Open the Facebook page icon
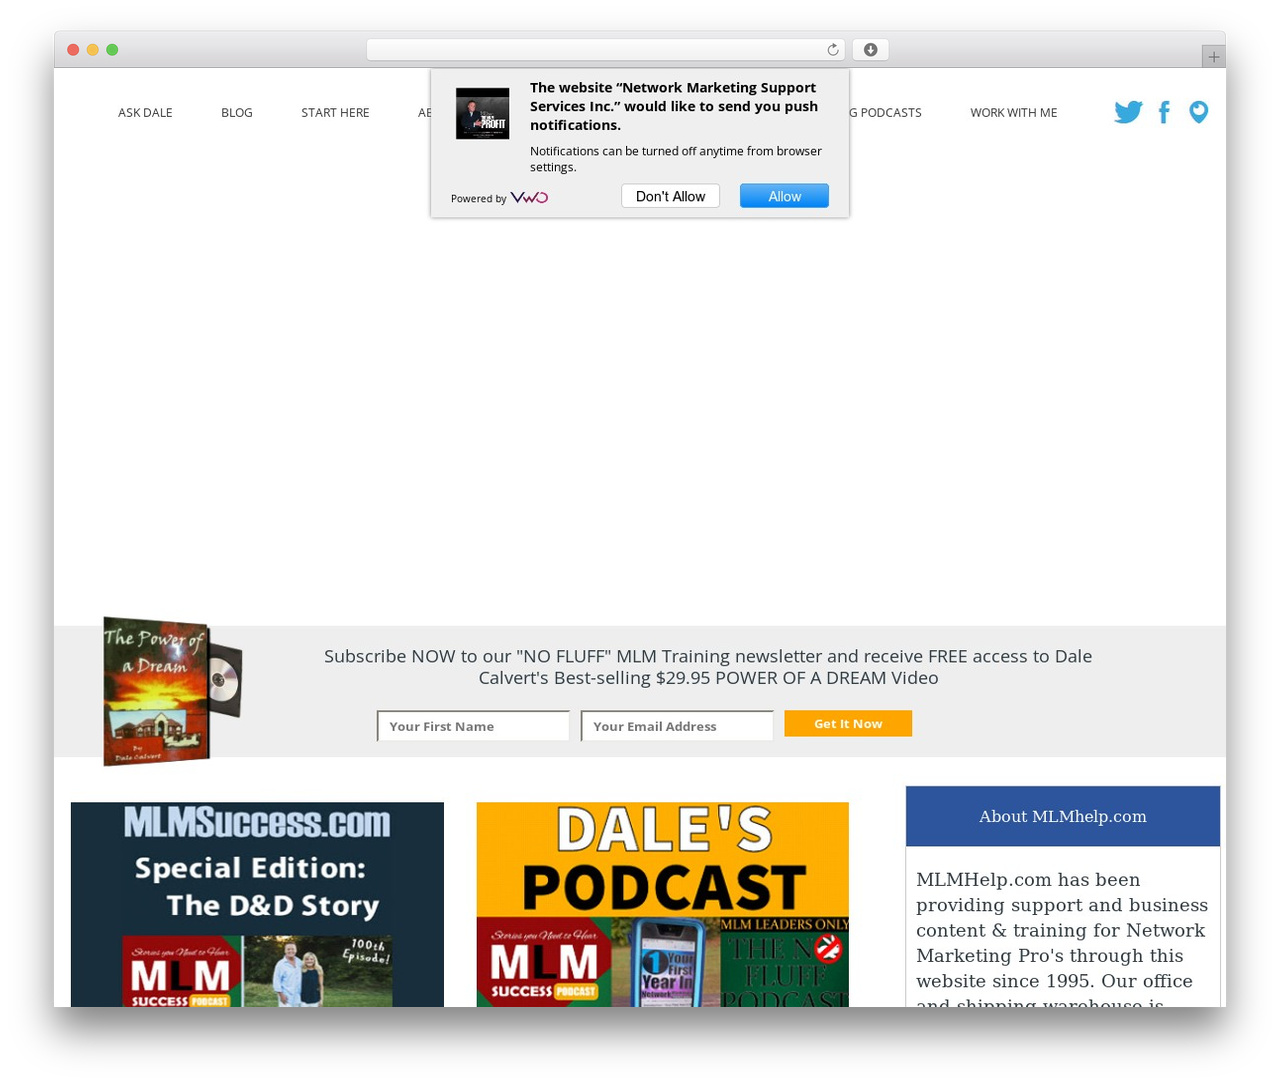 (x=1164, y=112)
